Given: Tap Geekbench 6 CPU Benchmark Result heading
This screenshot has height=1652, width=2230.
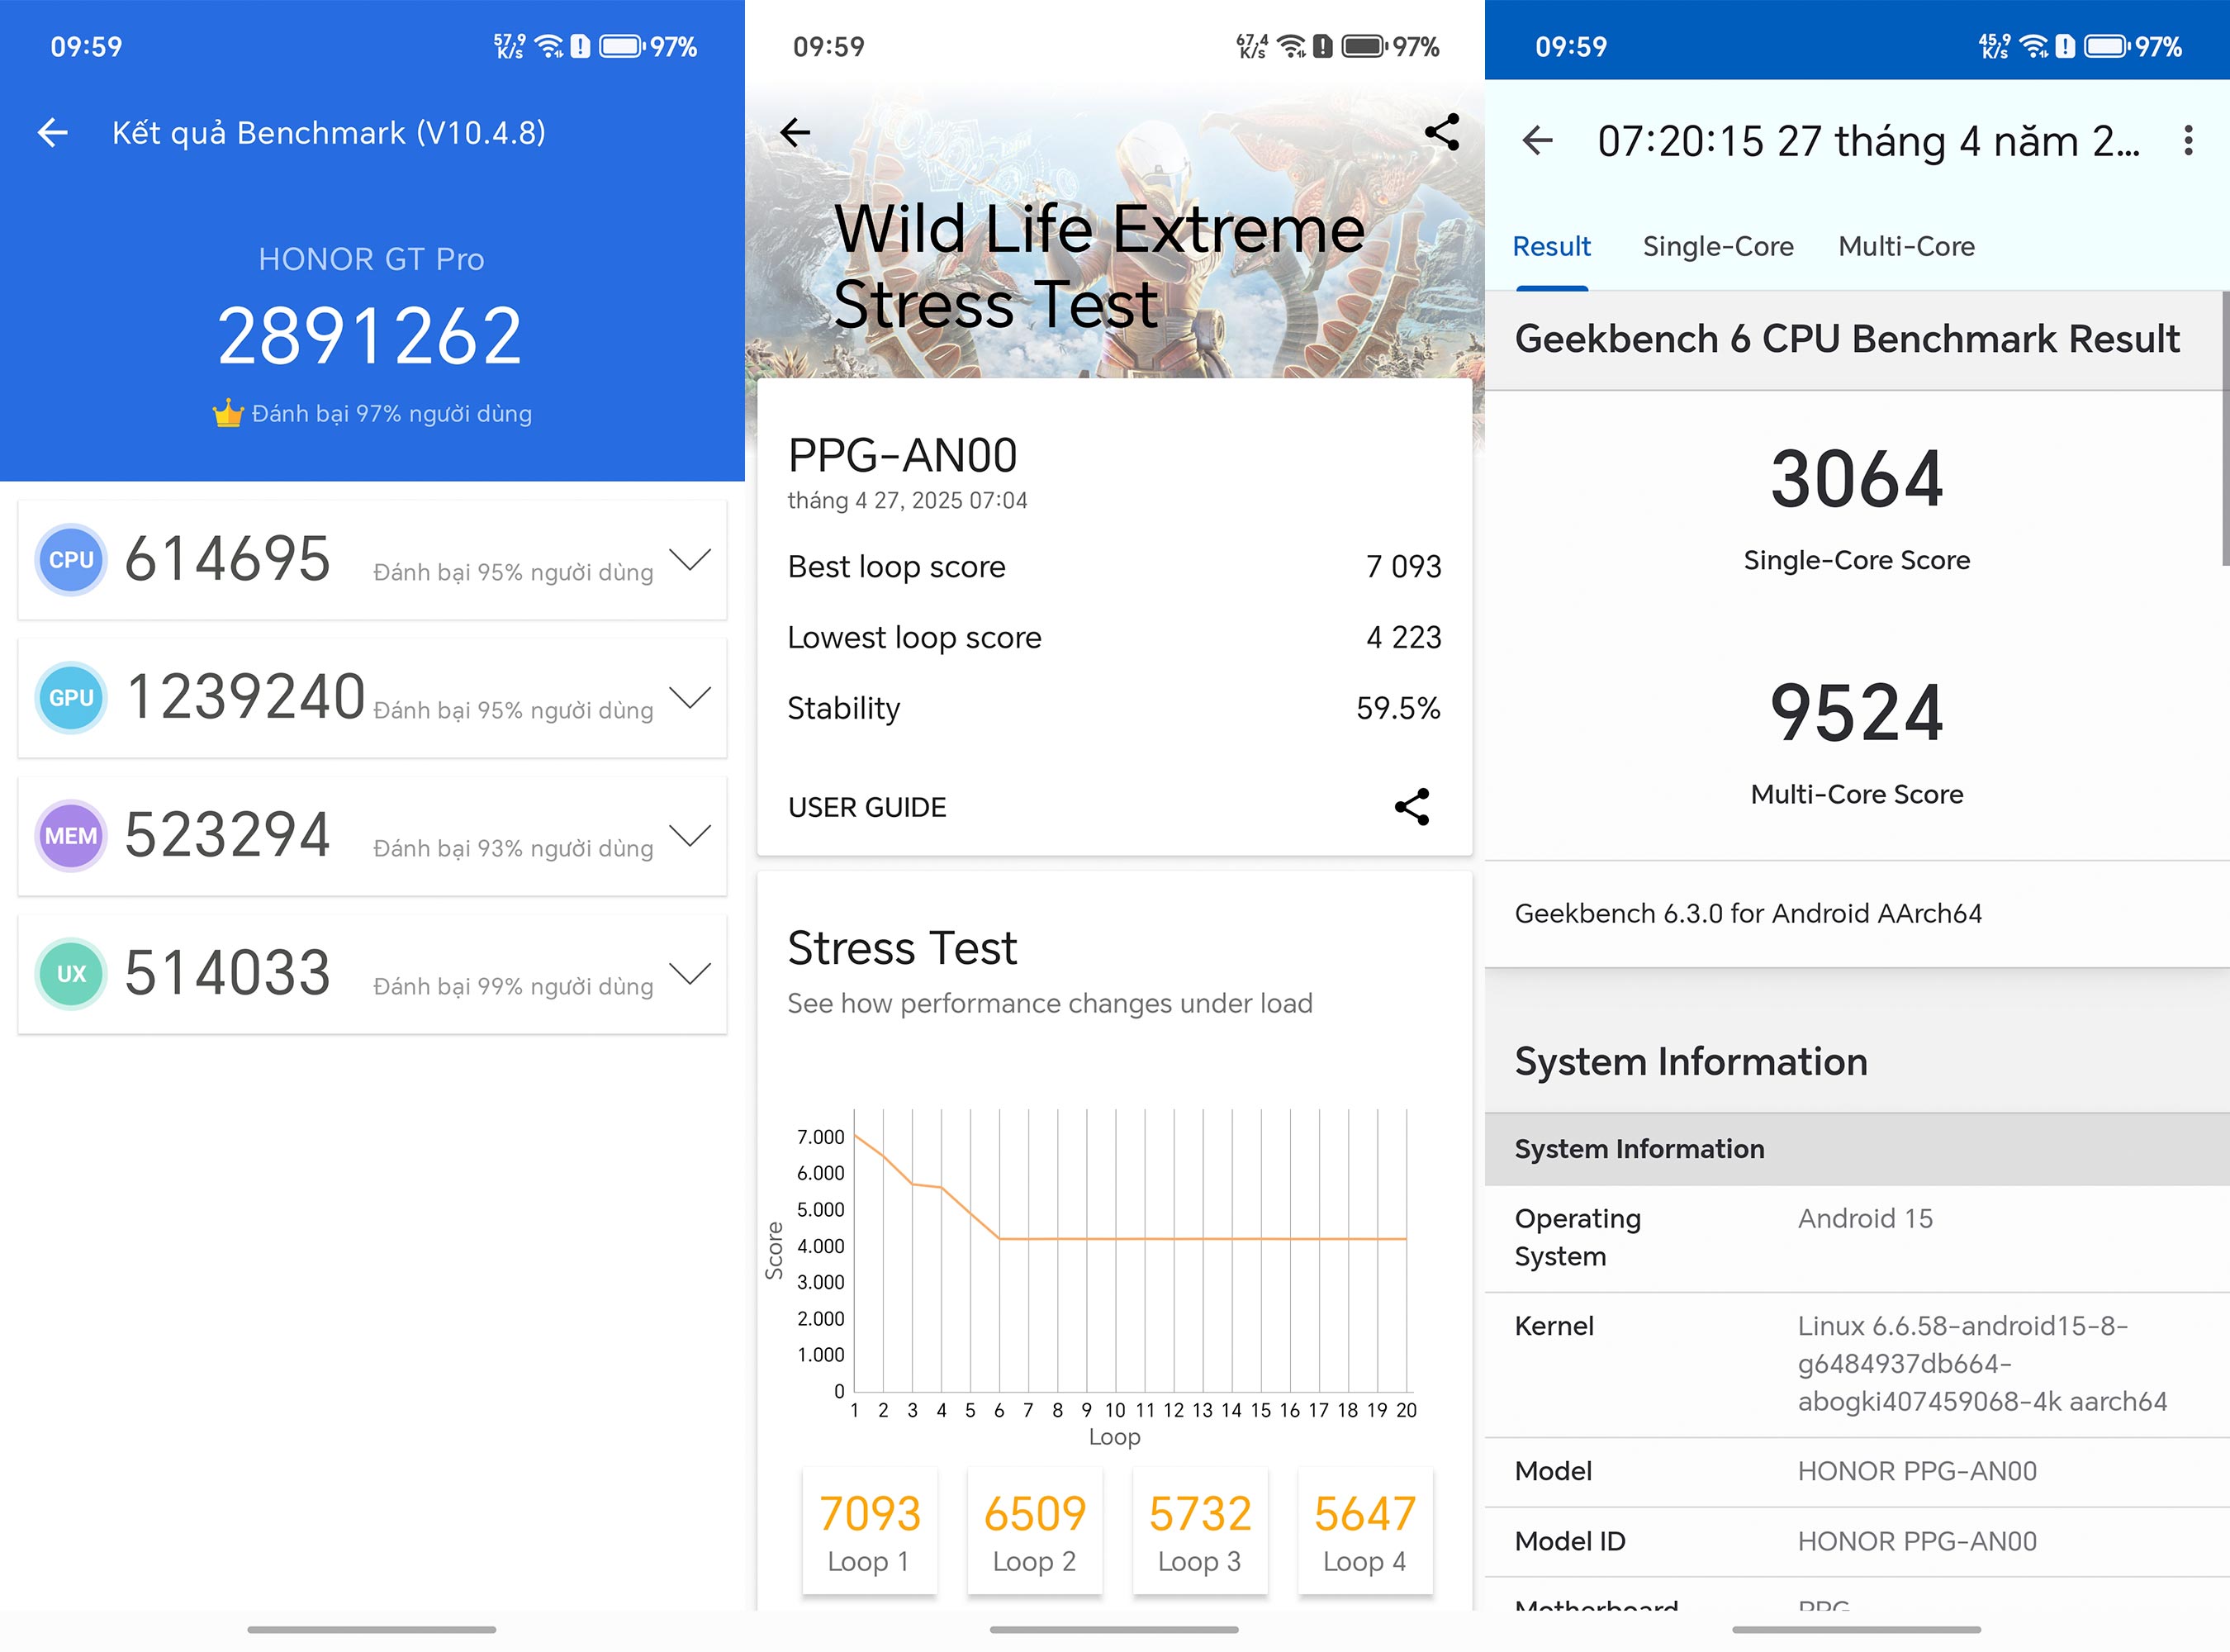Looking at the screenshot, I should click(x=1847, y=339).
